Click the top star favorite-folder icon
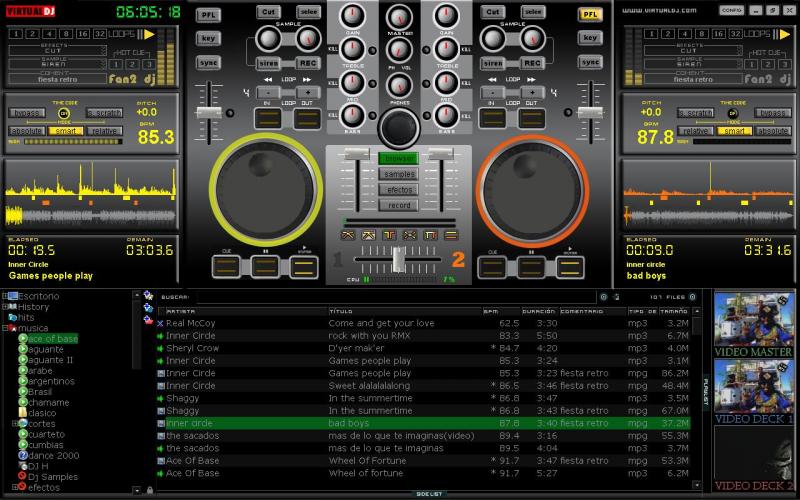Viewport: 800px width, 500px height. [148, 295]
